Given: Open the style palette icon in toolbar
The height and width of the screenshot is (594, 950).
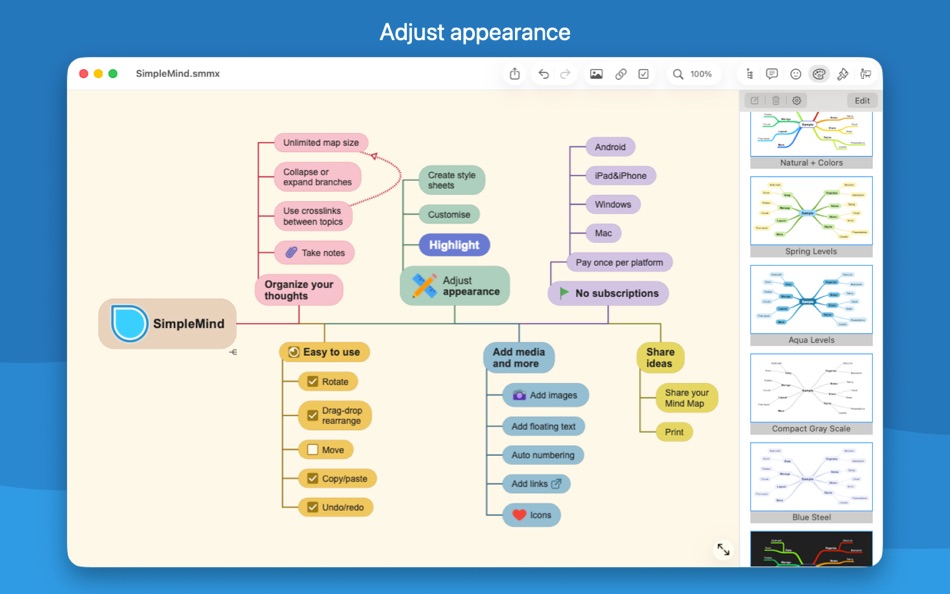Looking at the screenshot, I should click(818, 73).
